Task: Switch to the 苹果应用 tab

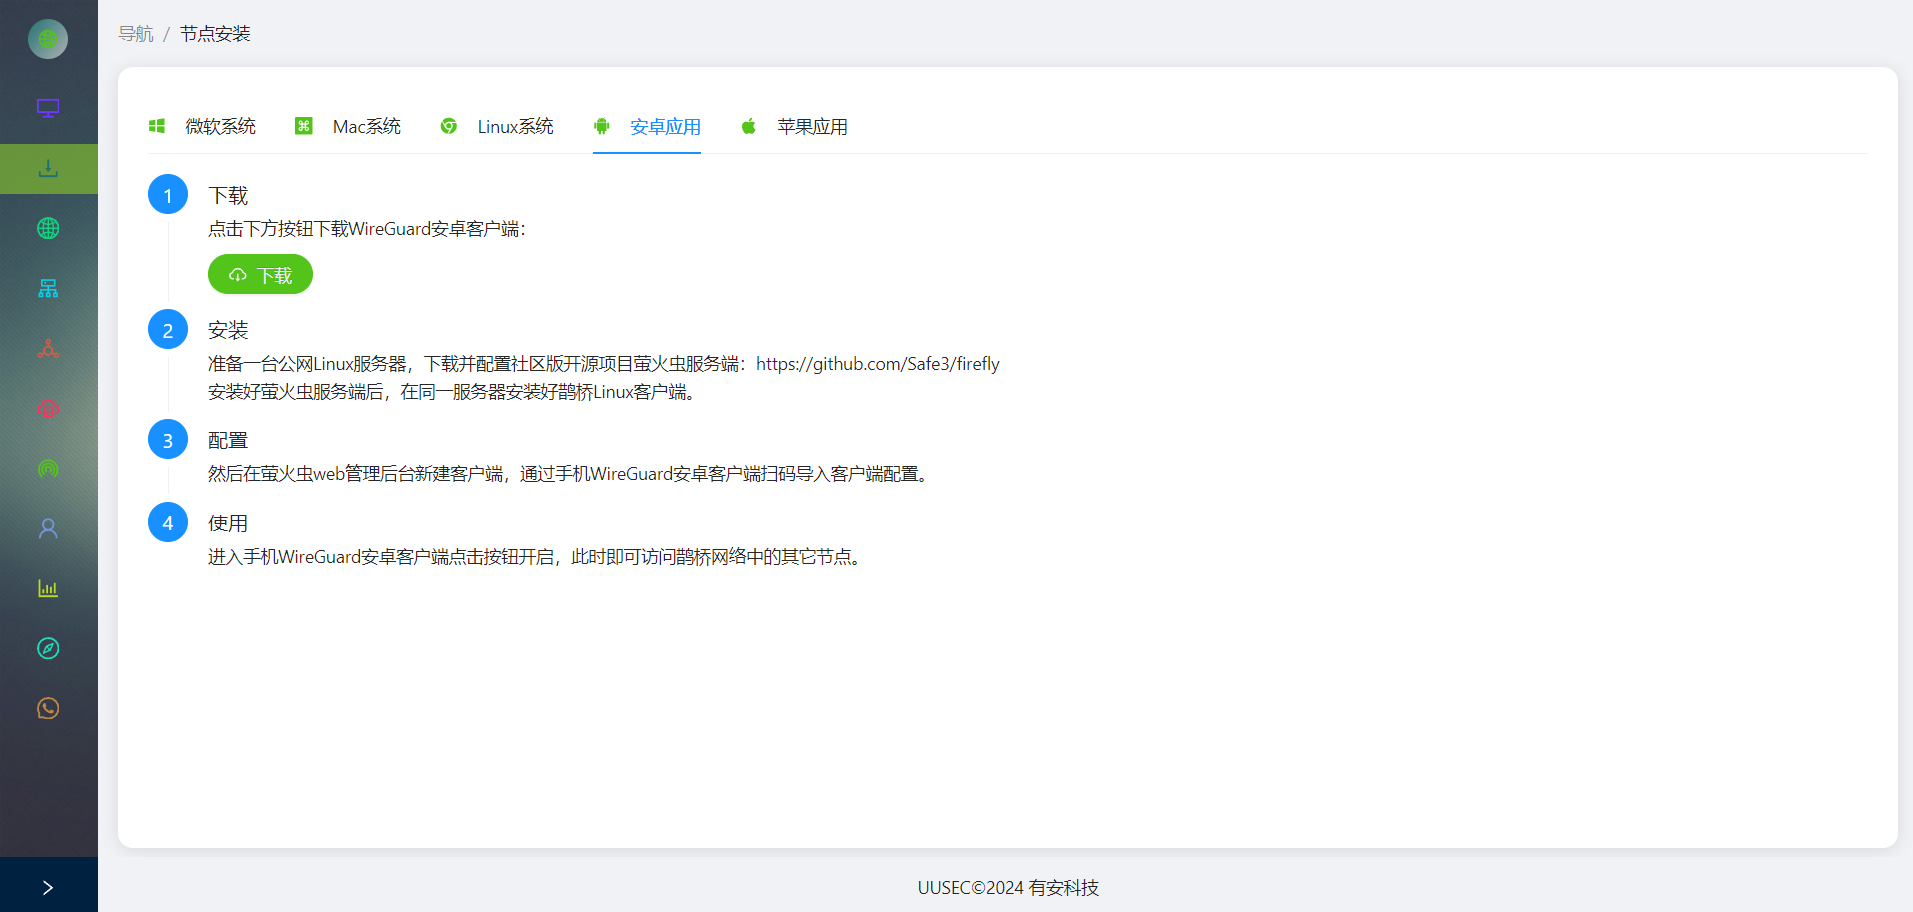Action: coord(794,127)
